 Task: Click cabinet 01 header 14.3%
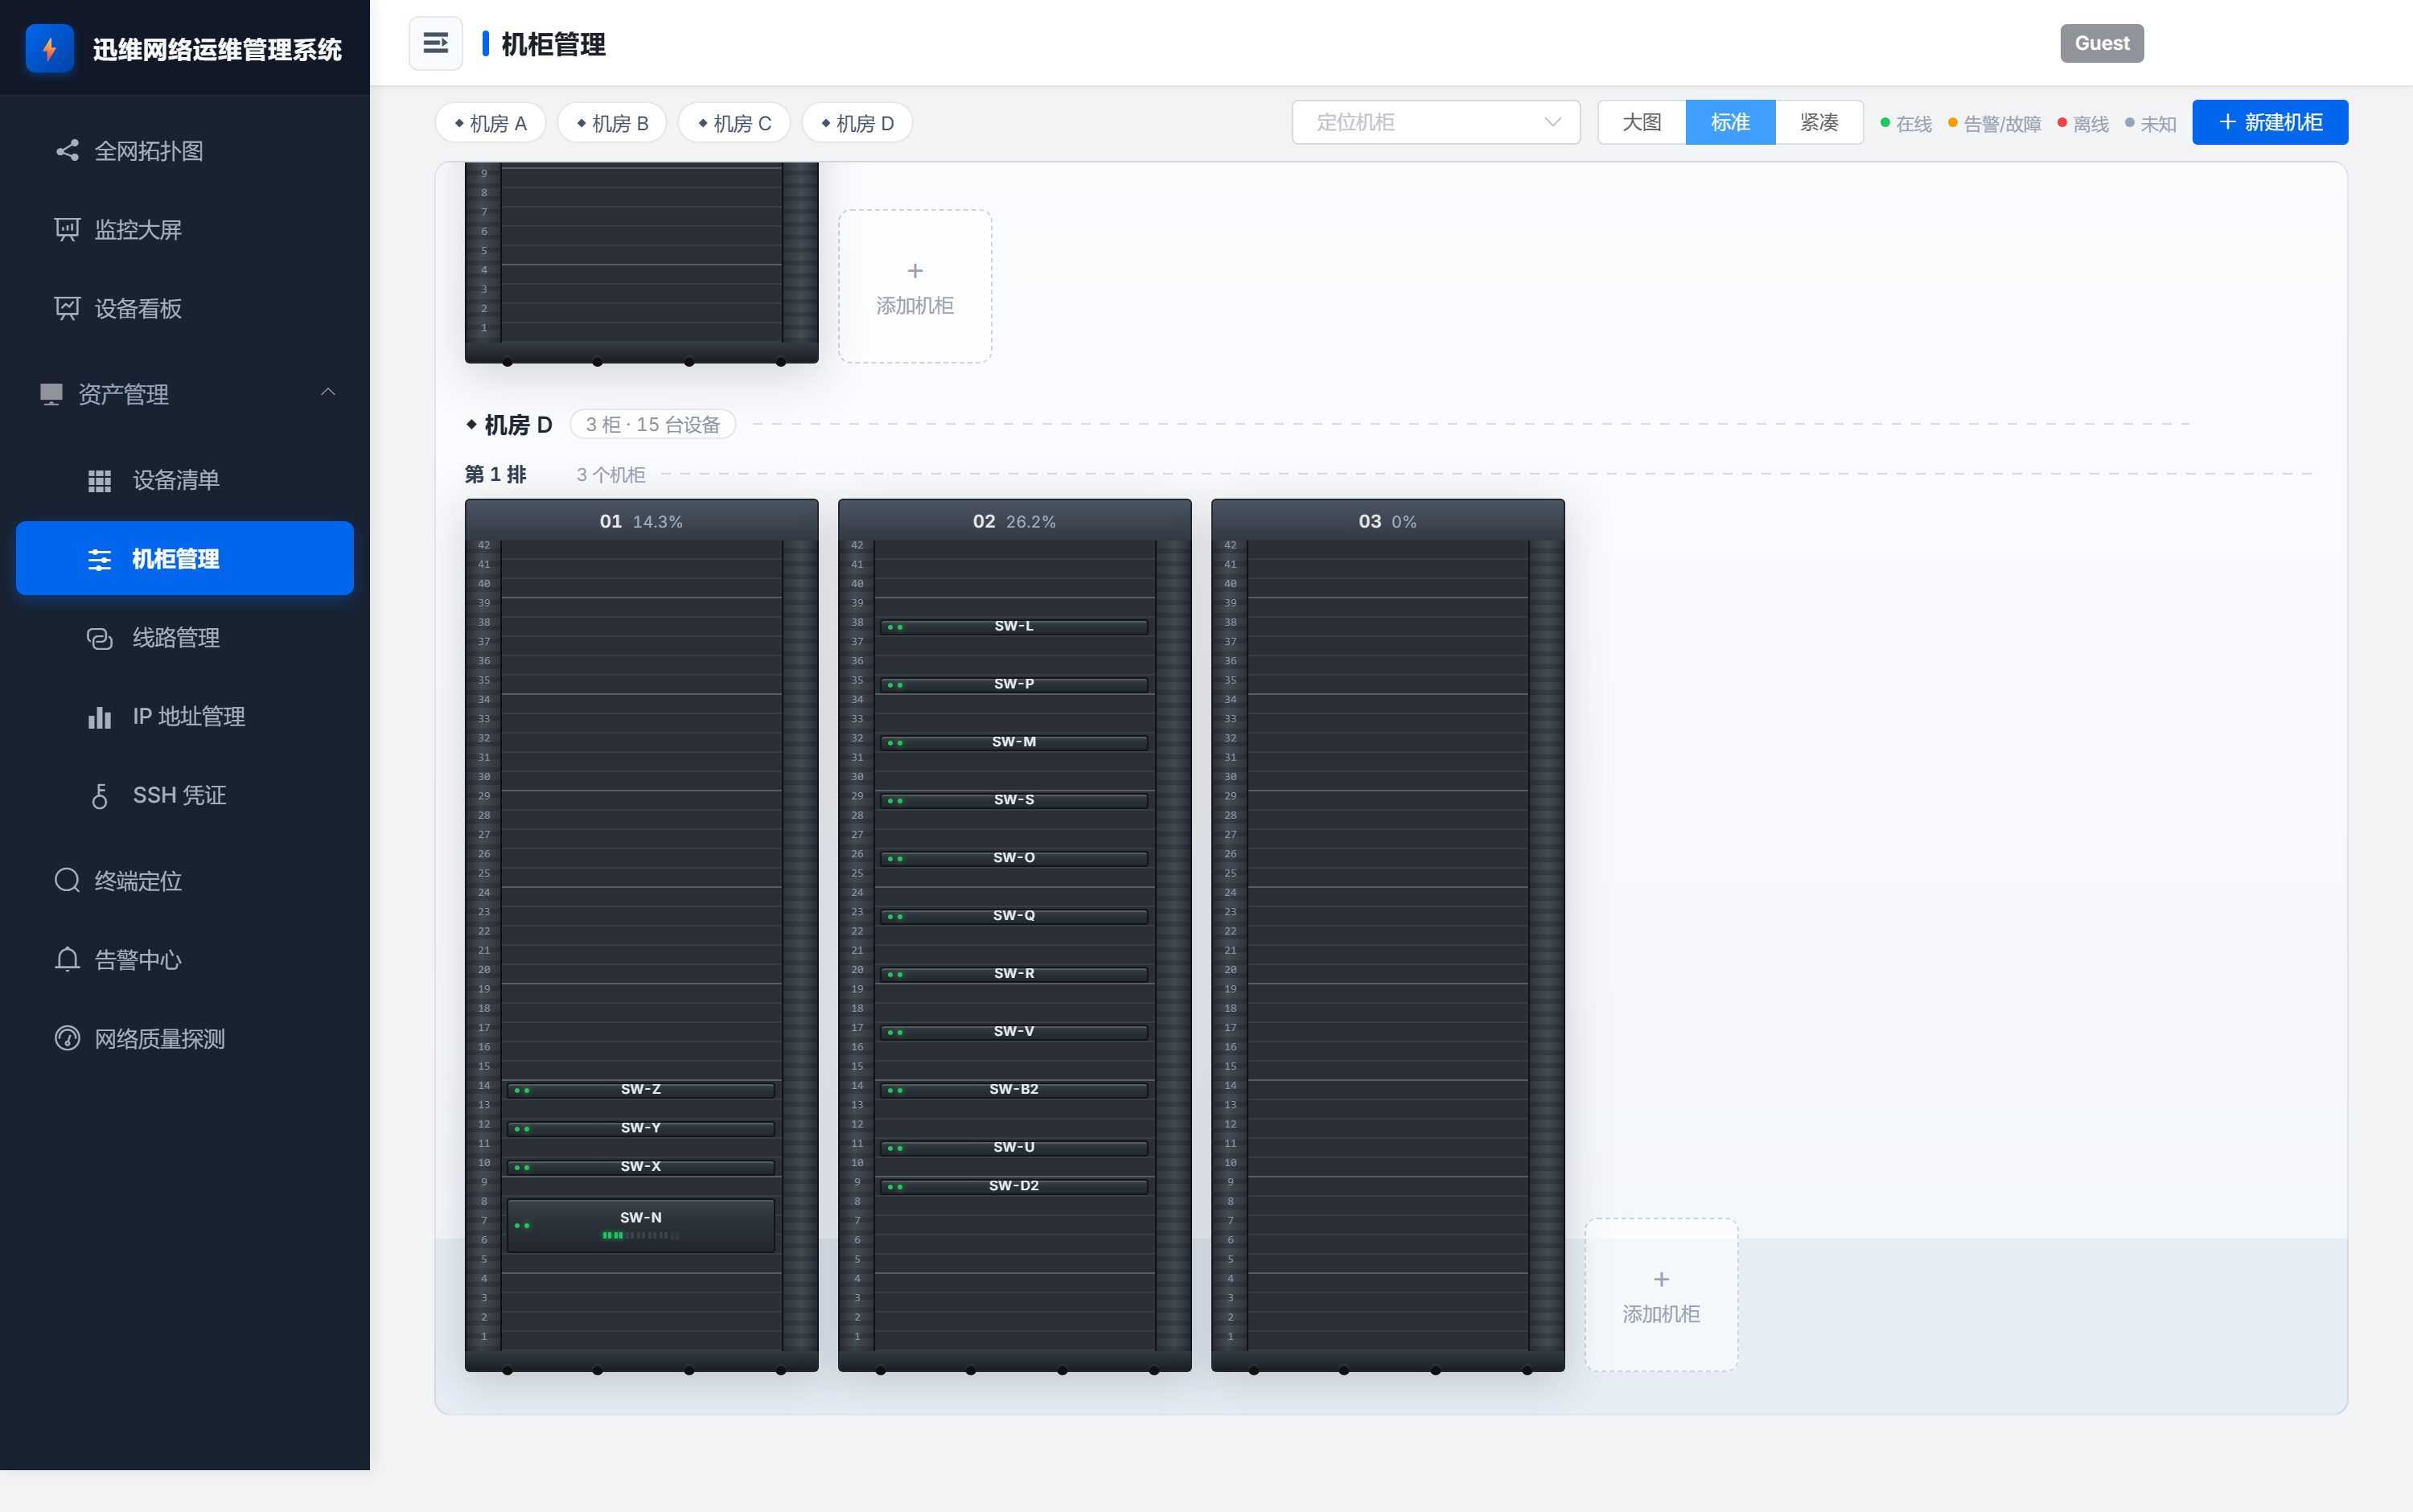pos(641,521)
